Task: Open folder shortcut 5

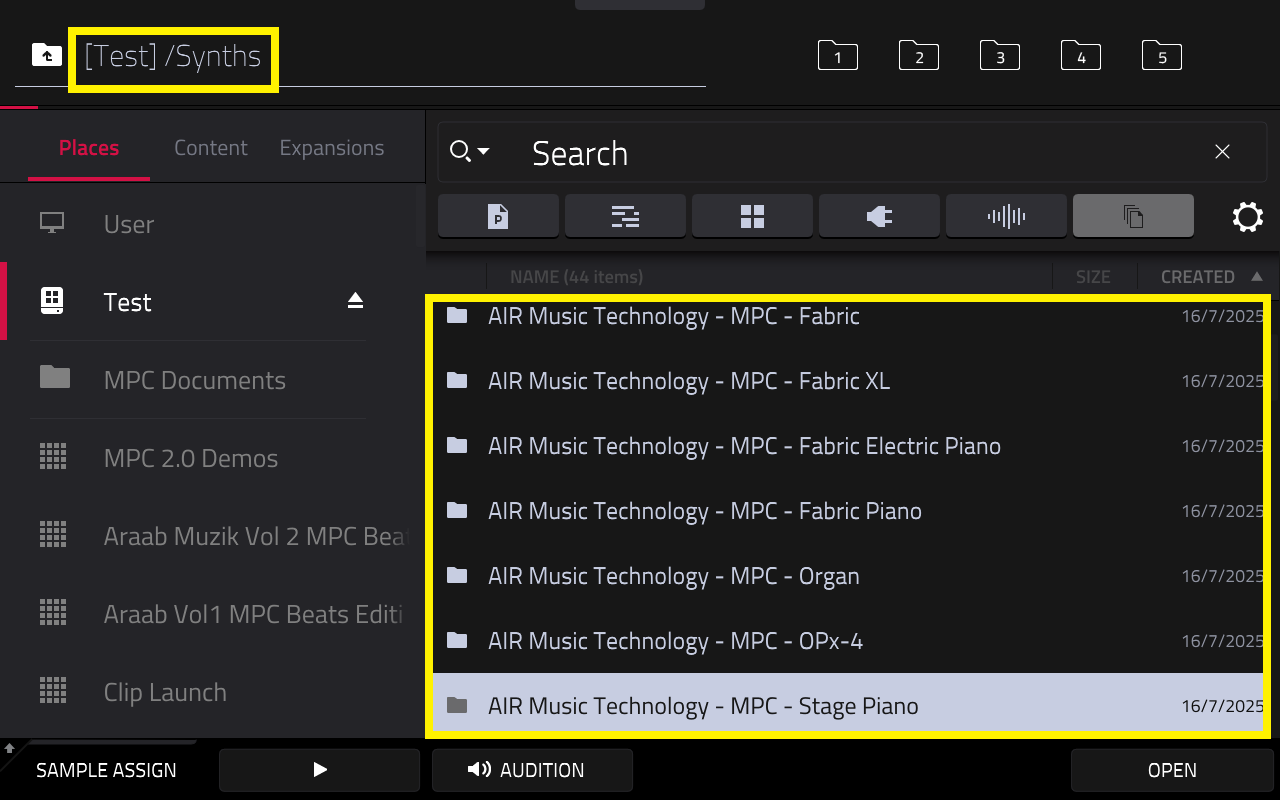Action: tap(1162, 56)
